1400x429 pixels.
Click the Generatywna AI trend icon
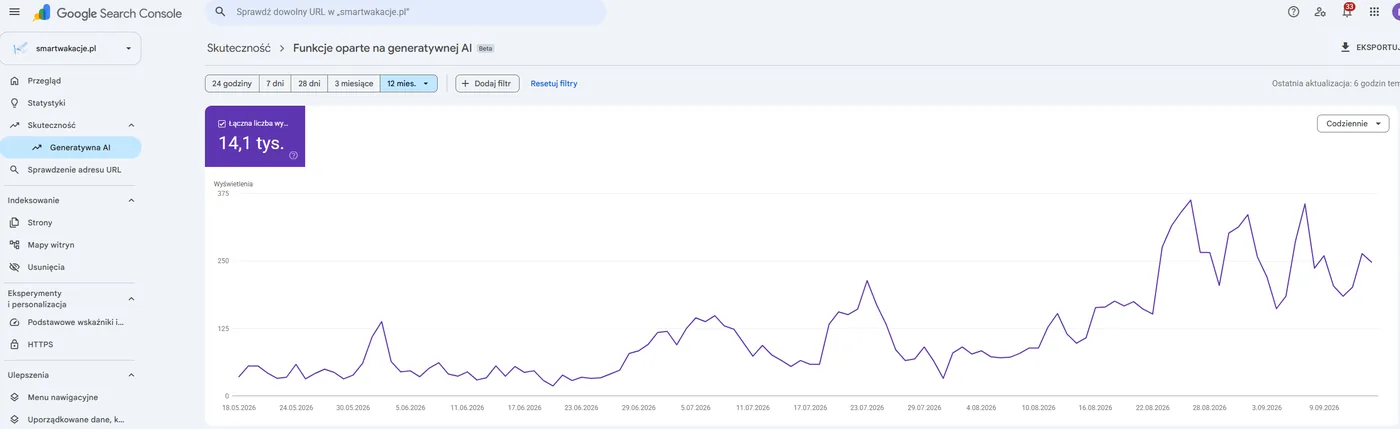pyautogui.click(x=37, y=147)
